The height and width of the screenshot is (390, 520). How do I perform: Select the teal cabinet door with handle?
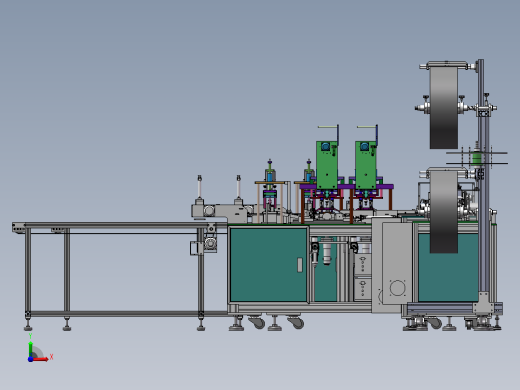point(268,265)
